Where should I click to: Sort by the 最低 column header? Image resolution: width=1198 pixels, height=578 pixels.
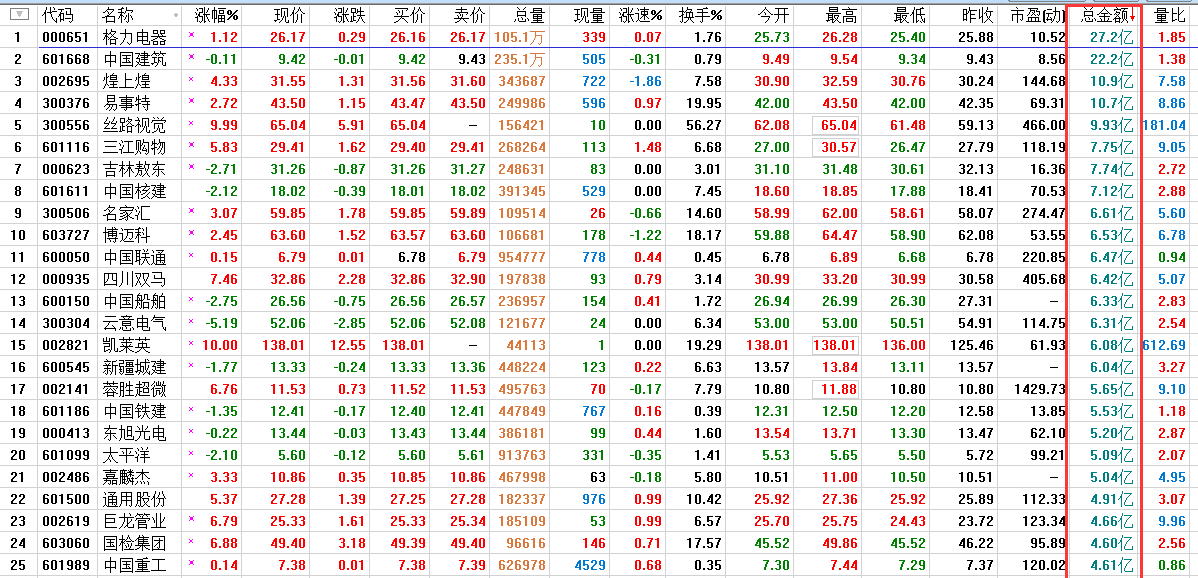coord(909,14)
